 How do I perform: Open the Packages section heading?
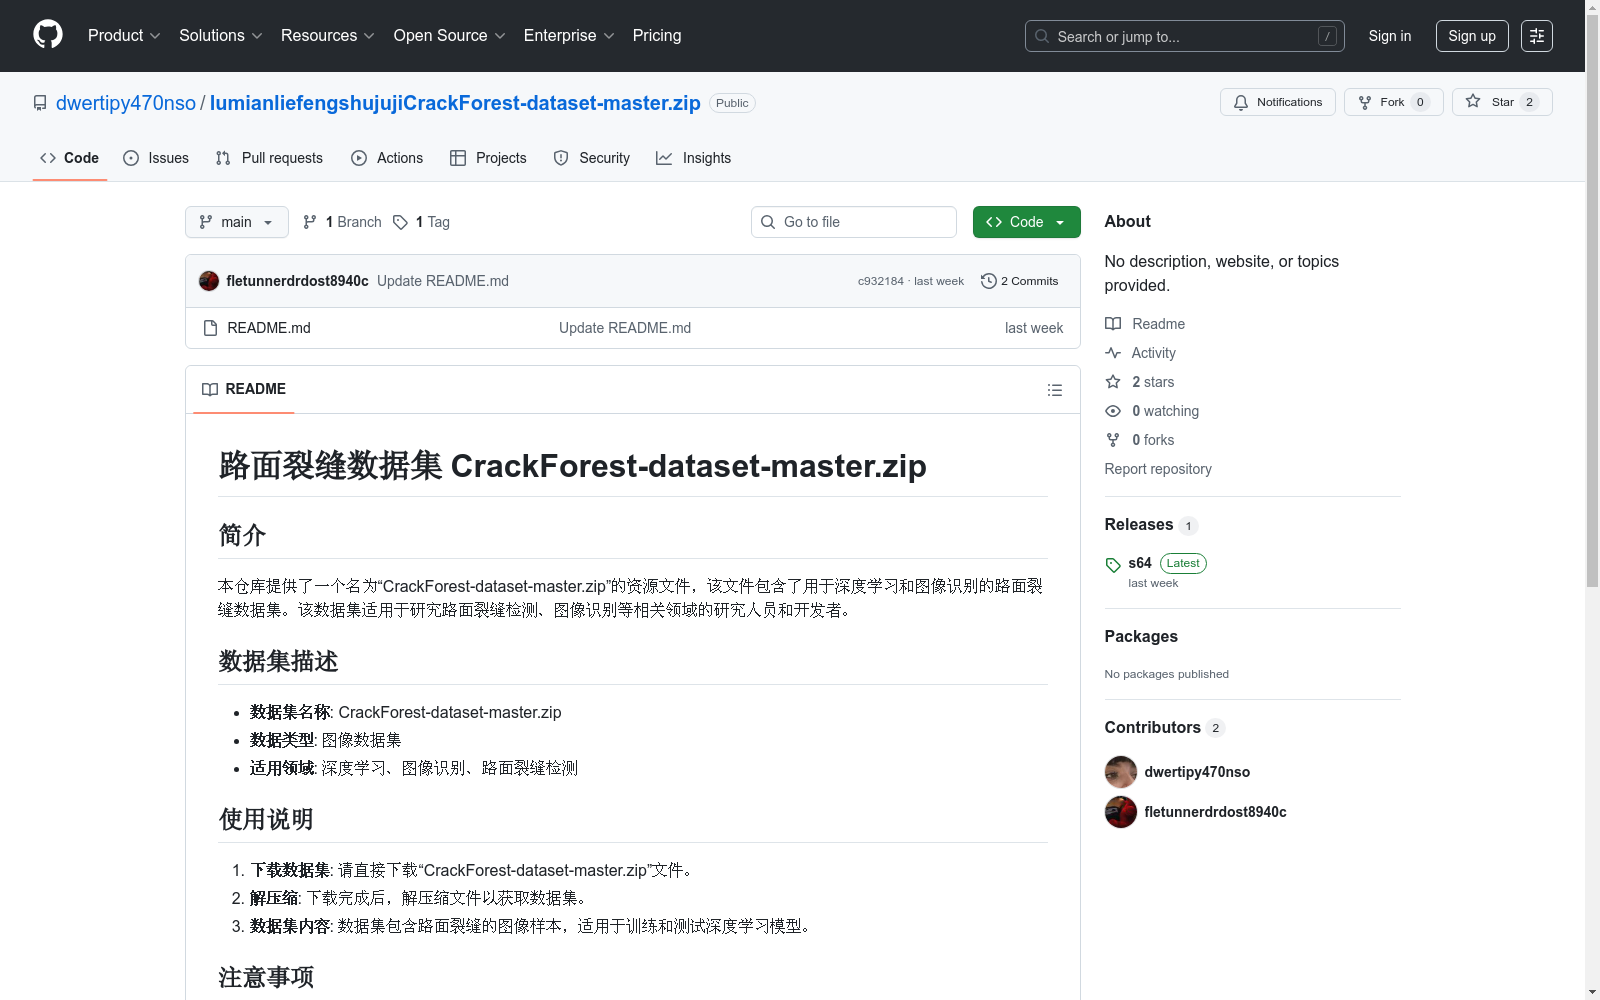1141,637
